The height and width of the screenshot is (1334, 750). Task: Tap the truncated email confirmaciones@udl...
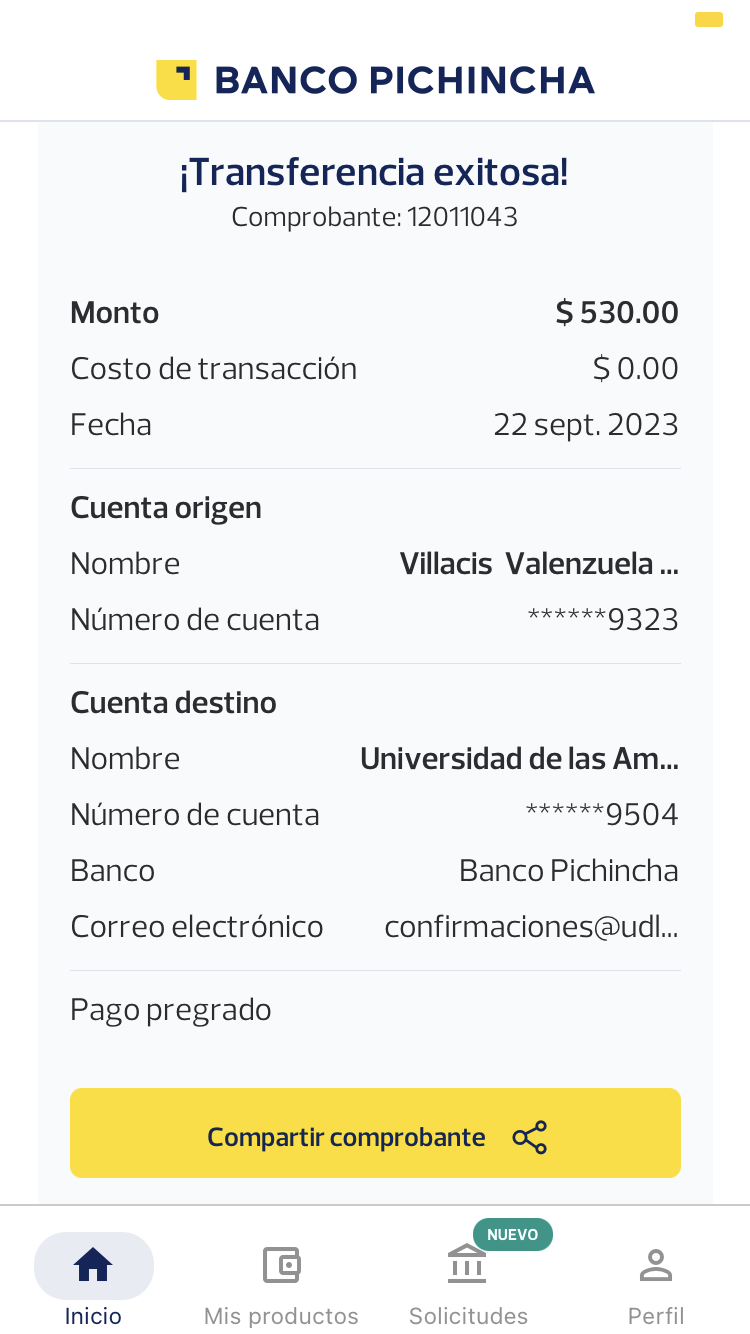(531, 927)
